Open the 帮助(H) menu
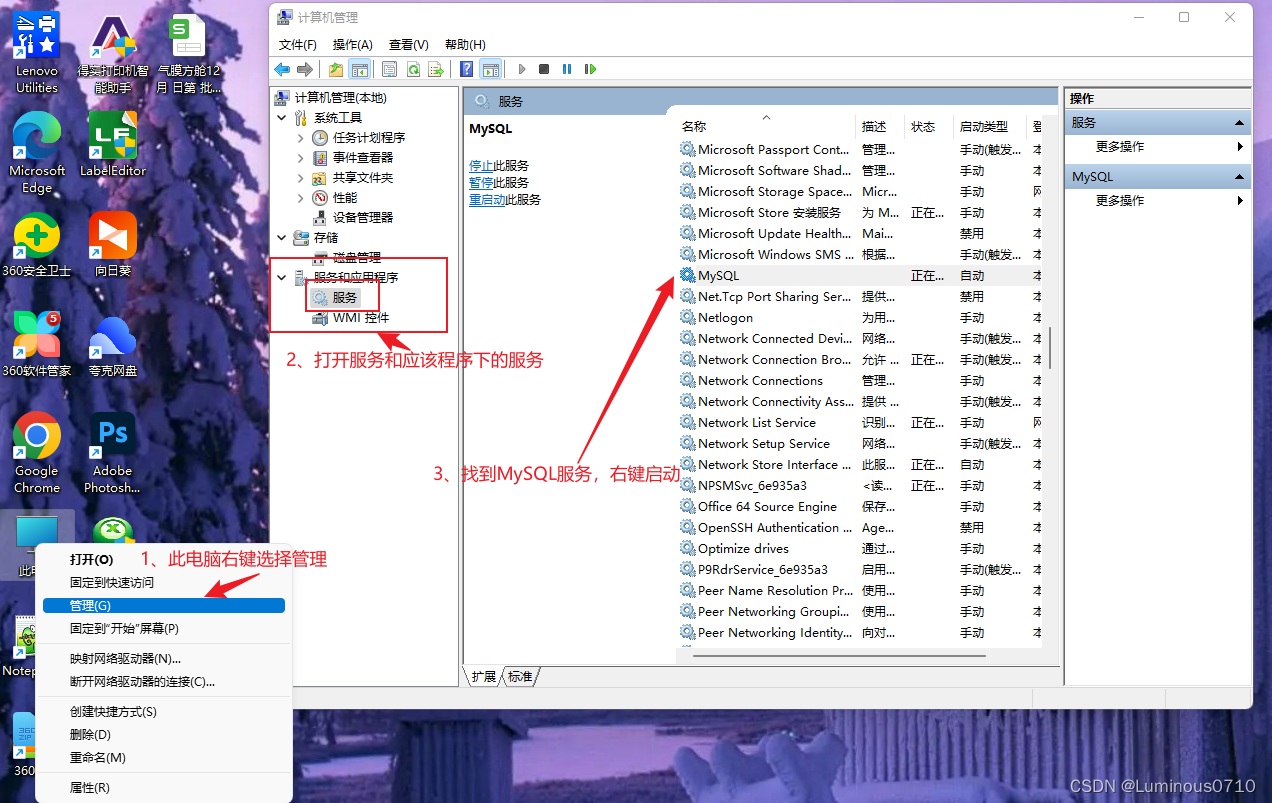Image resolution: width=1272 pixels, height=803 pixels. coord(465,45)
